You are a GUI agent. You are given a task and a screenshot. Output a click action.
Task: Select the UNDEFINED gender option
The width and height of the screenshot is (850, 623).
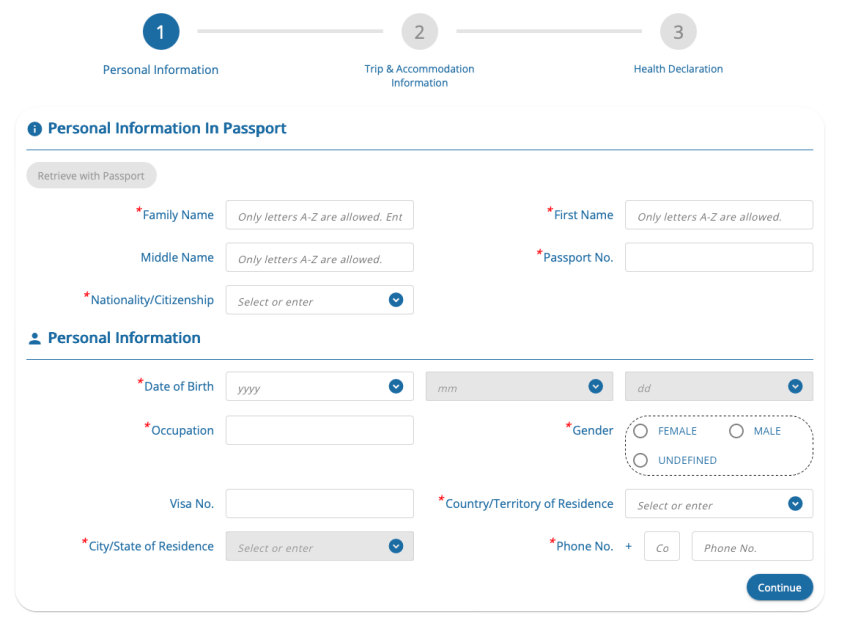click(x=641, y=460)
